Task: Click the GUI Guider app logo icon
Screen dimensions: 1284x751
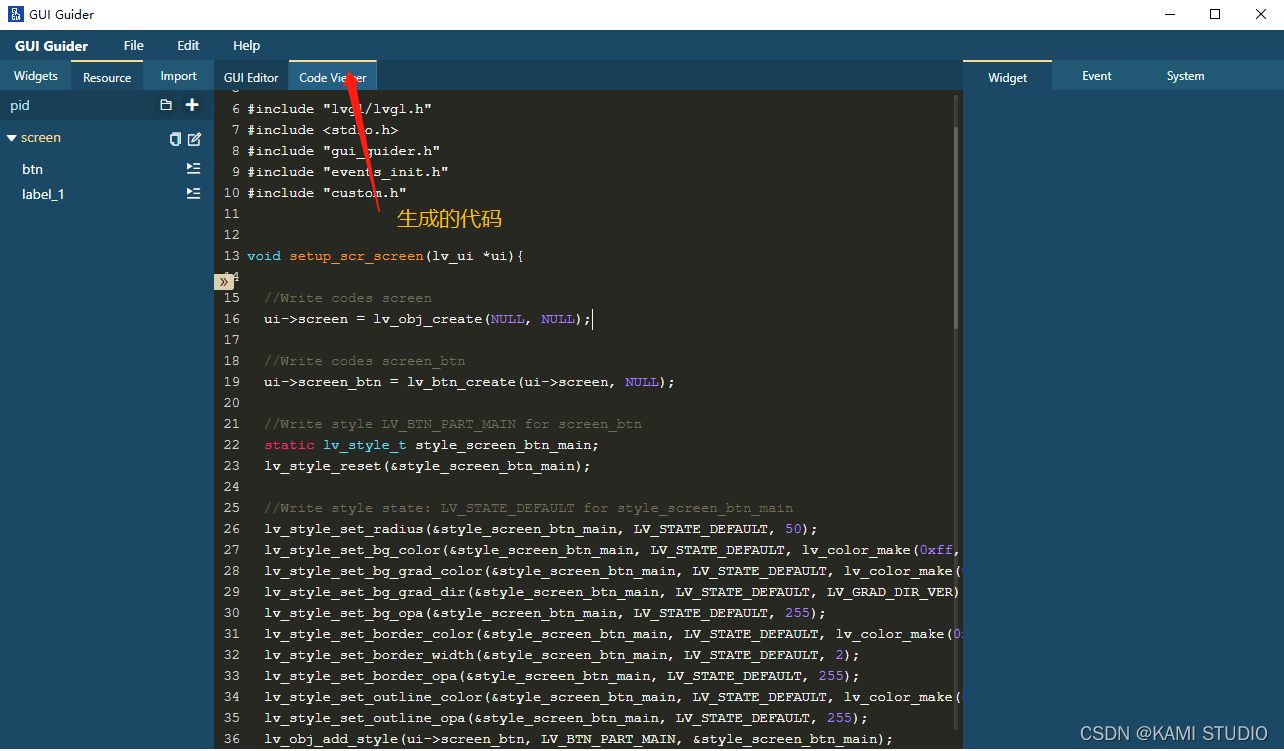Action: tap(15, 14)
